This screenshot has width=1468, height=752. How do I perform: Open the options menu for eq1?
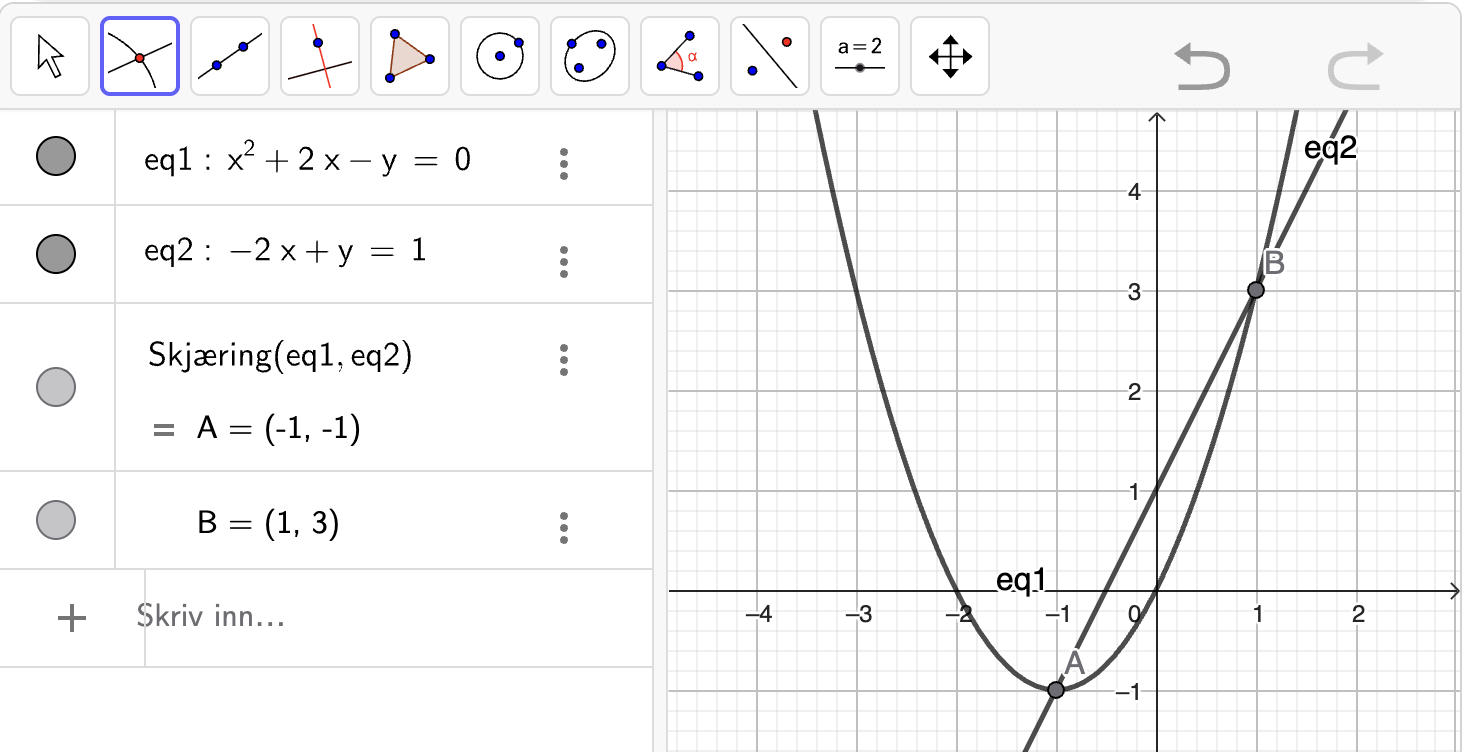(x=565, y=164)
